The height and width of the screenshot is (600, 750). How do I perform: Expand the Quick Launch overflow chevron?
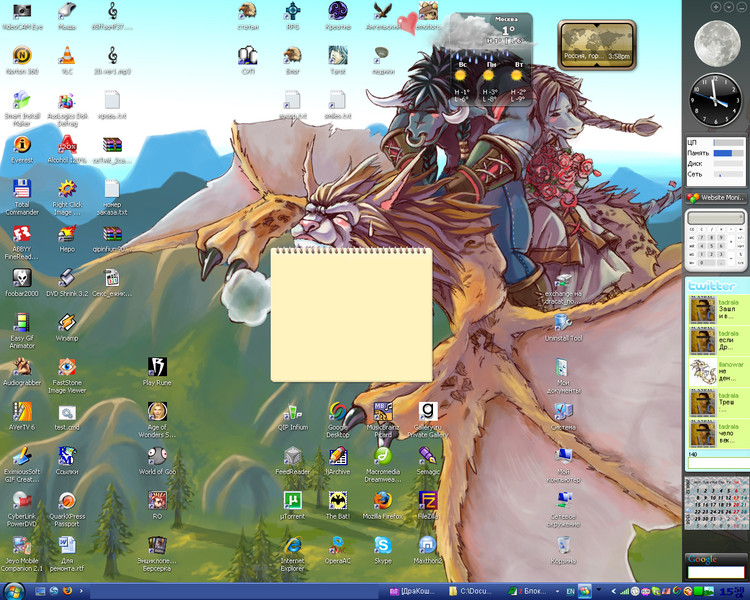(81, 591)
